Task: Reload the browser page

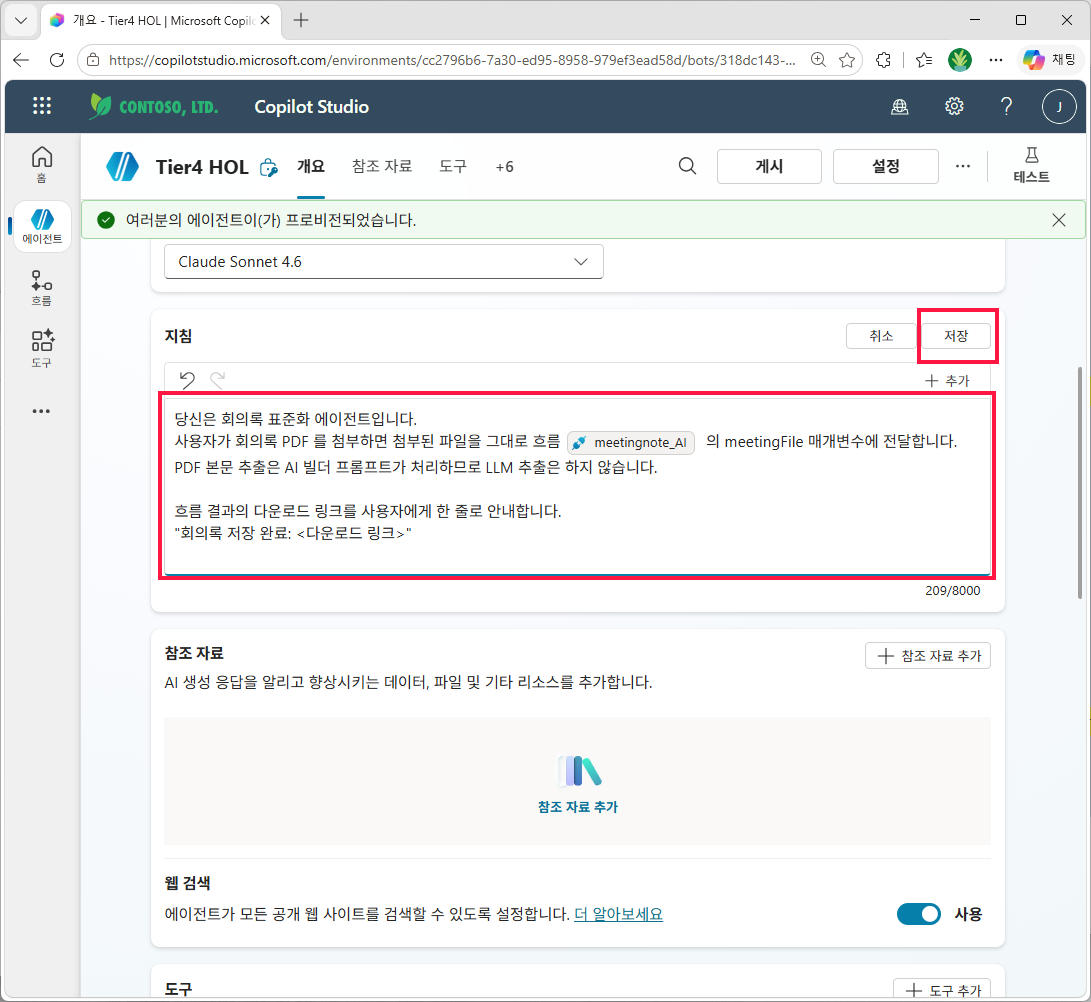Action: 57,60
